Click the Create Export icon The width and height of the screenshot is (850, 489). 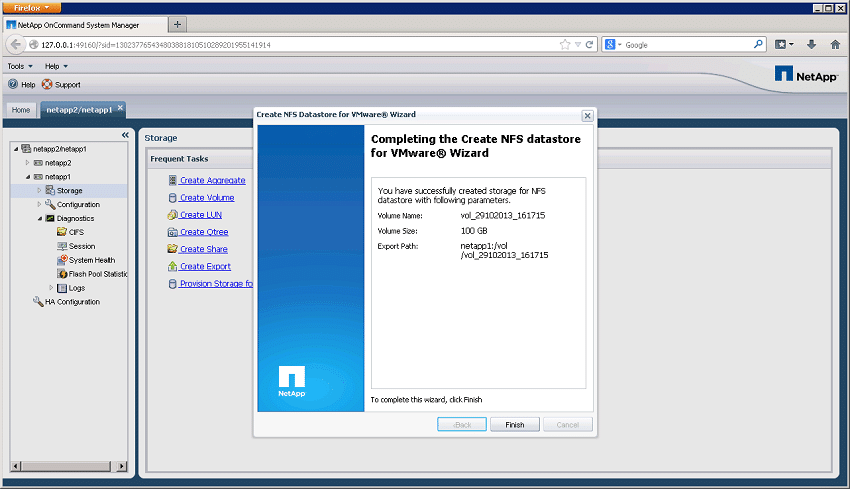(172, 266)
